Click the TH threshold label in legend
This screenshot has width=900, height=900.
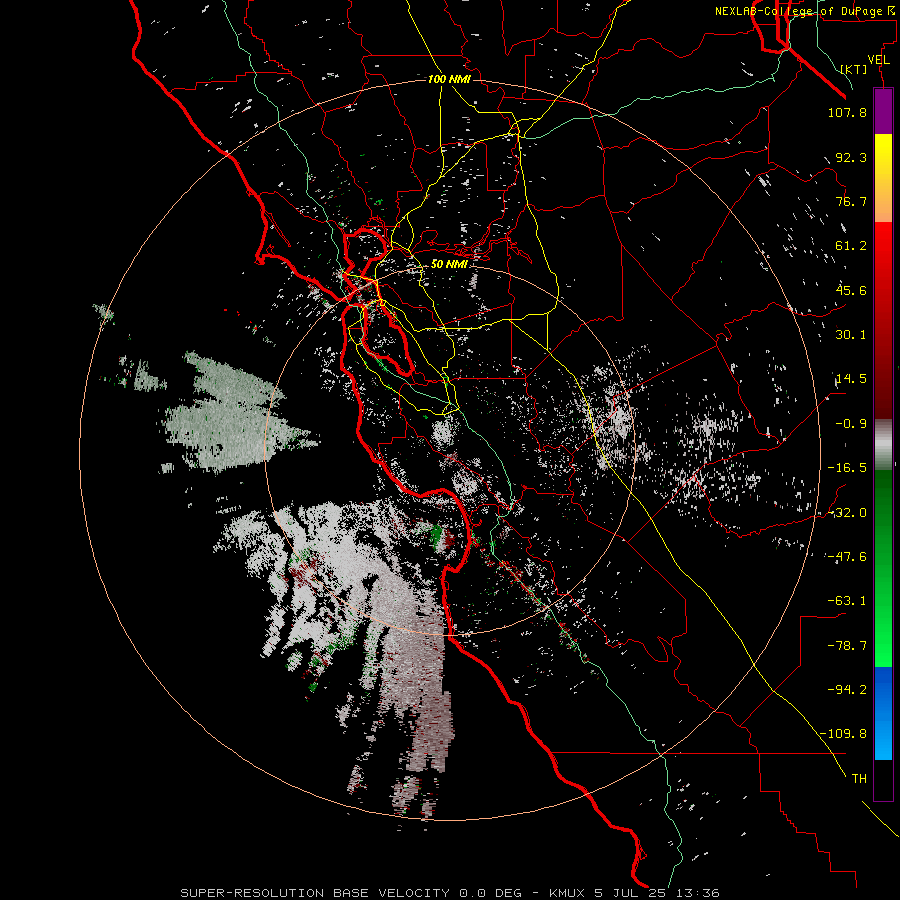point(859,778)
